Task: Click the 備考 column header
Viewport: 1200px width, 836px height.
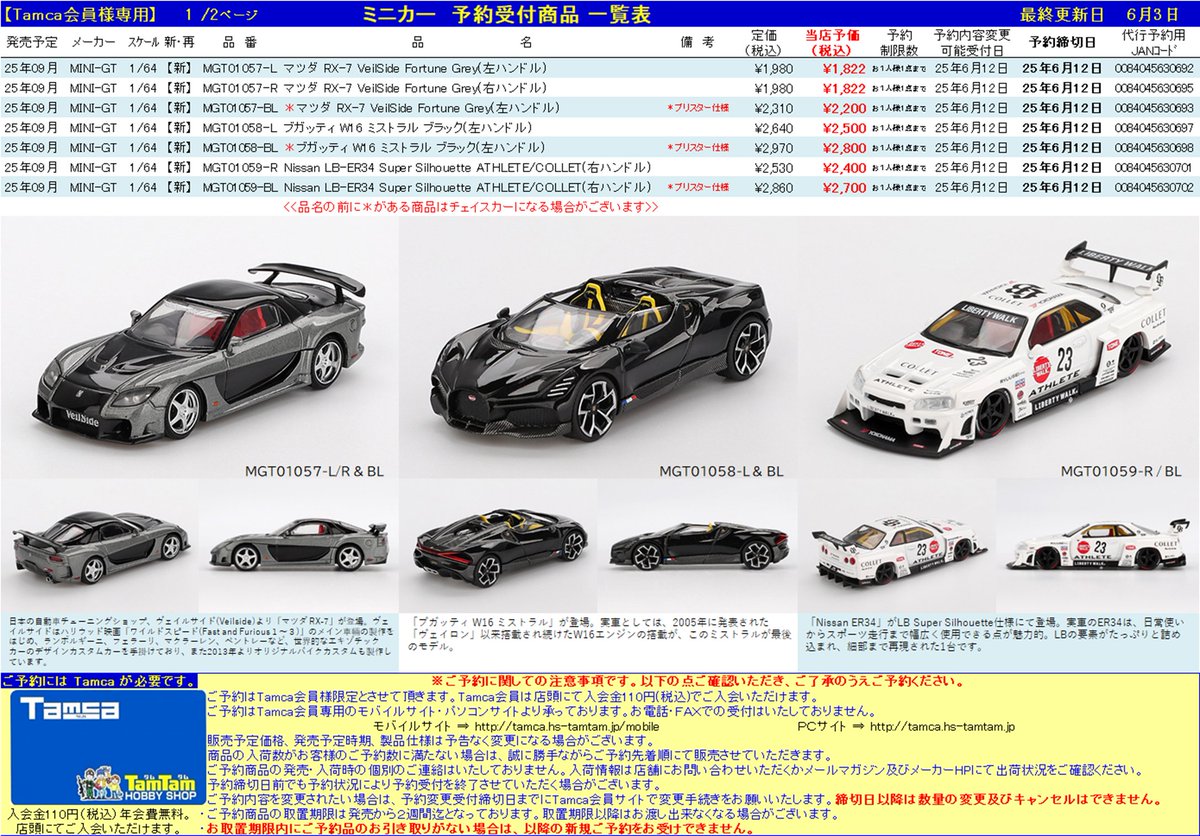Action: [697, 43]
